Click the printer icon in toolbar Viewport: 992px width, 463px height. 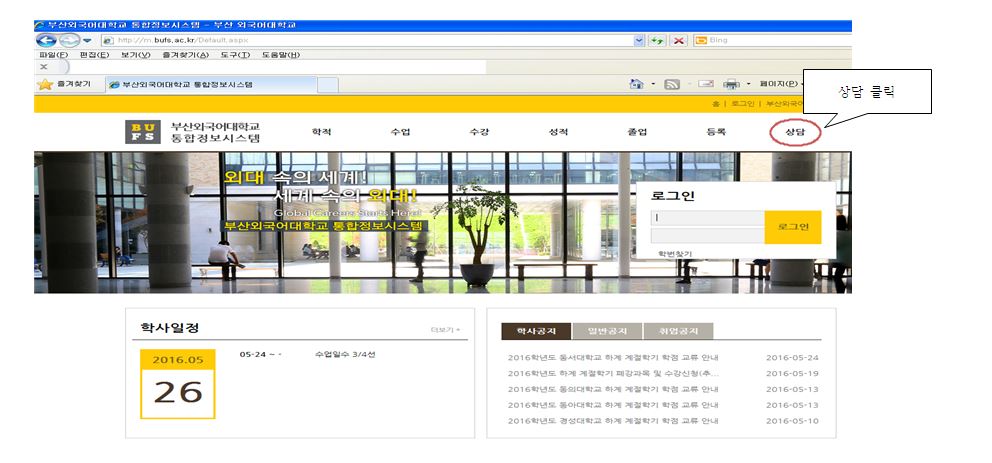[731, 84]
